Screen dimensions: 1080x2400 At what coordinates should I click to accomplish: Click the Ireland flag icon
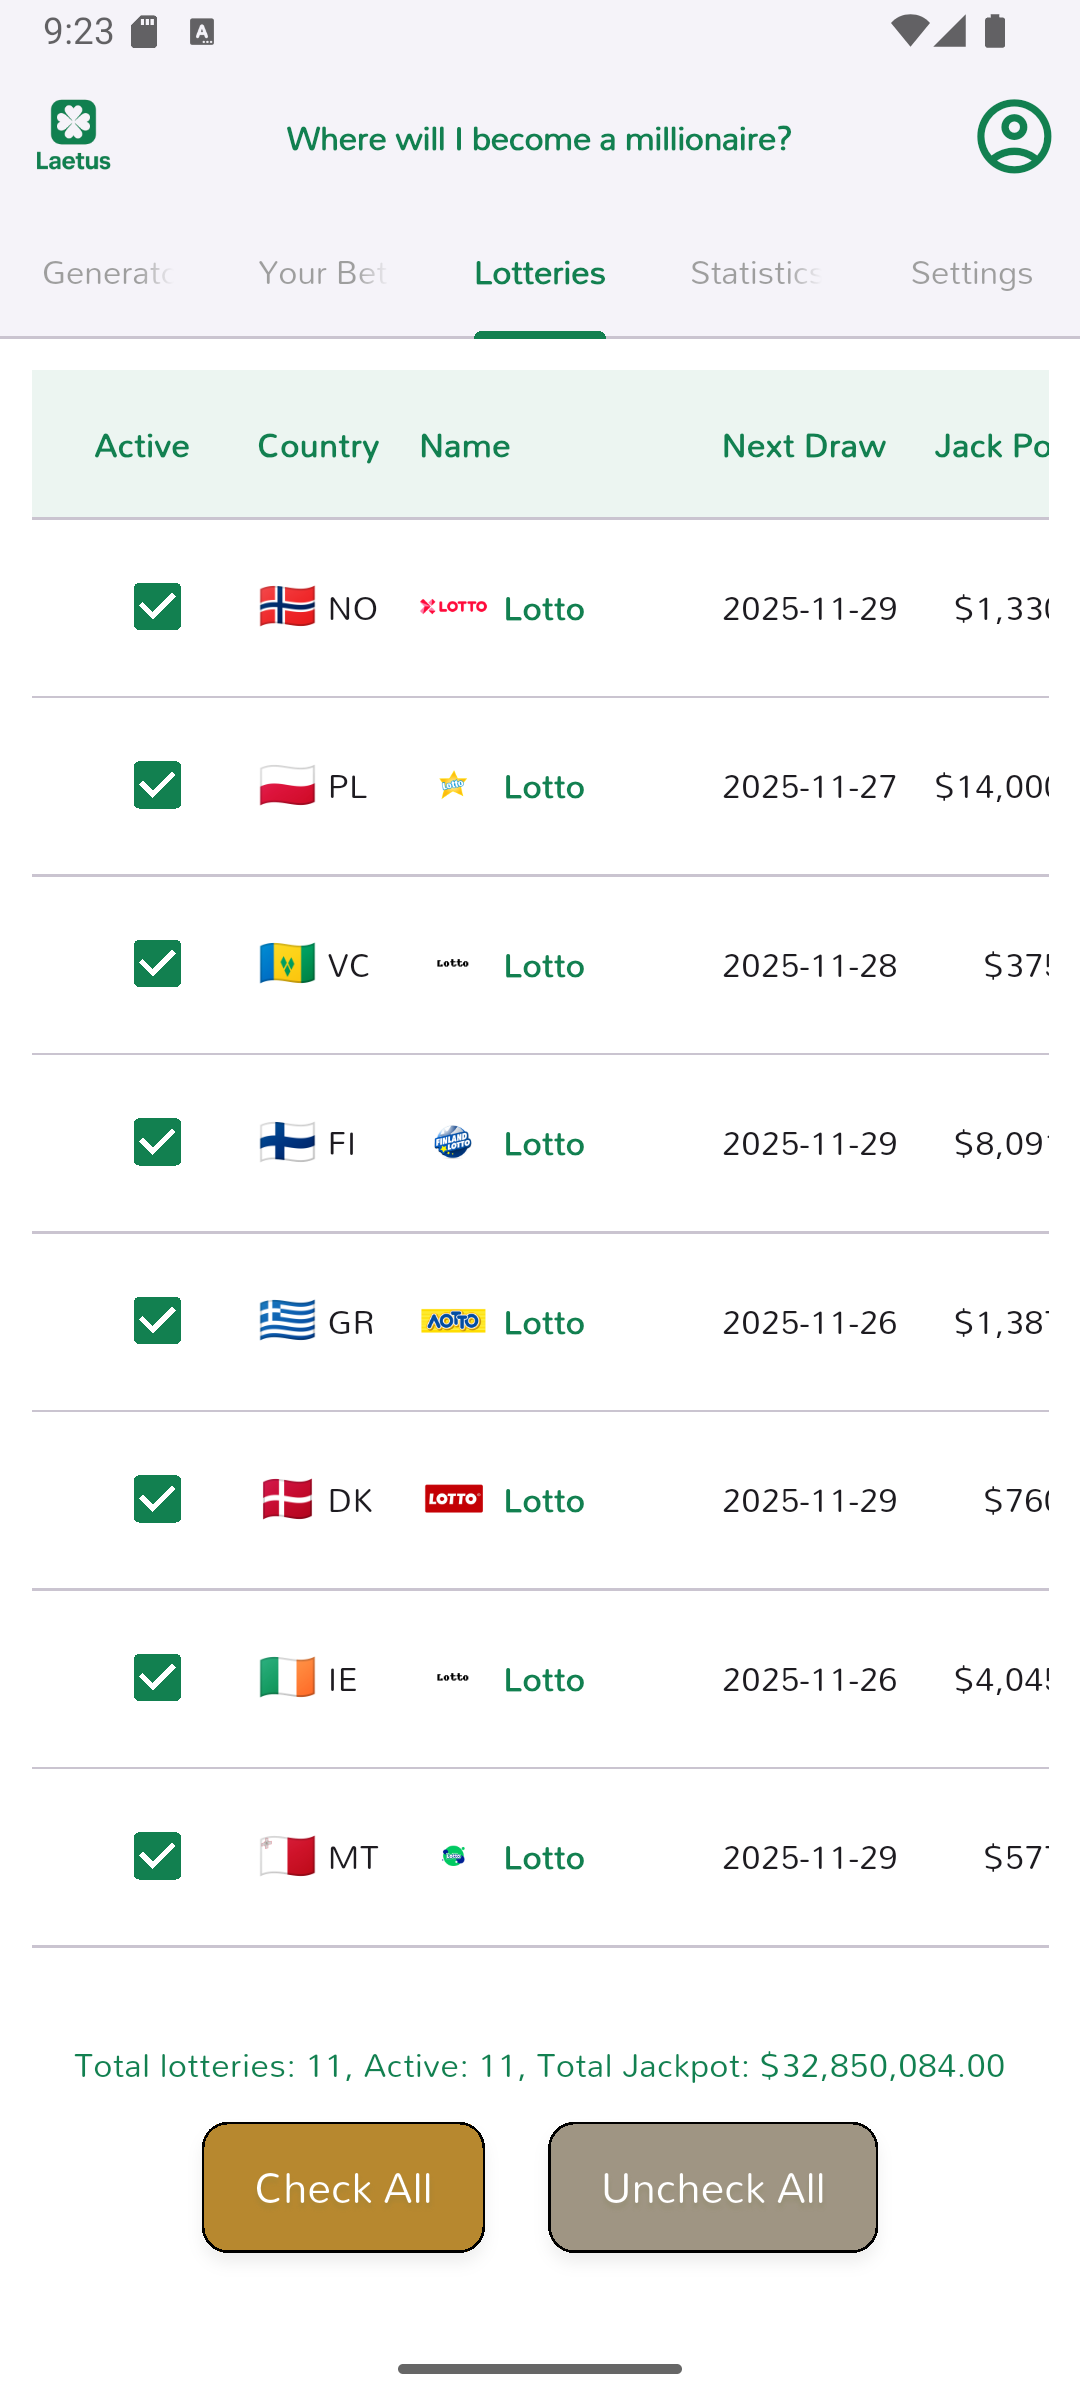point(287,1678)
